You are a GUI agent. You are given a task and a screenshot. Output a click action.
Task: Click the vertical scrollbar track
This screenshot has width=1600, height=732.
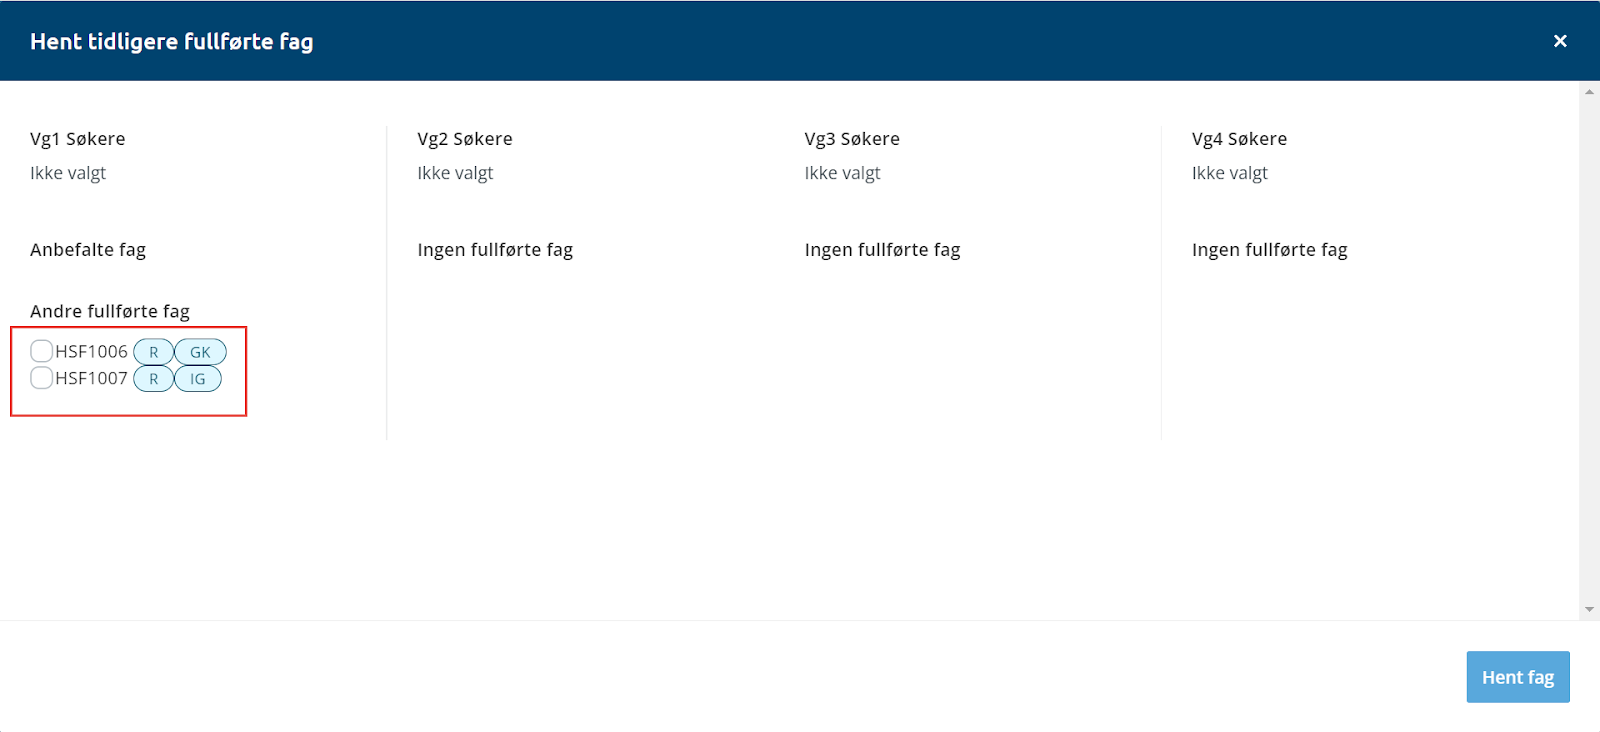coord(1589,350)
